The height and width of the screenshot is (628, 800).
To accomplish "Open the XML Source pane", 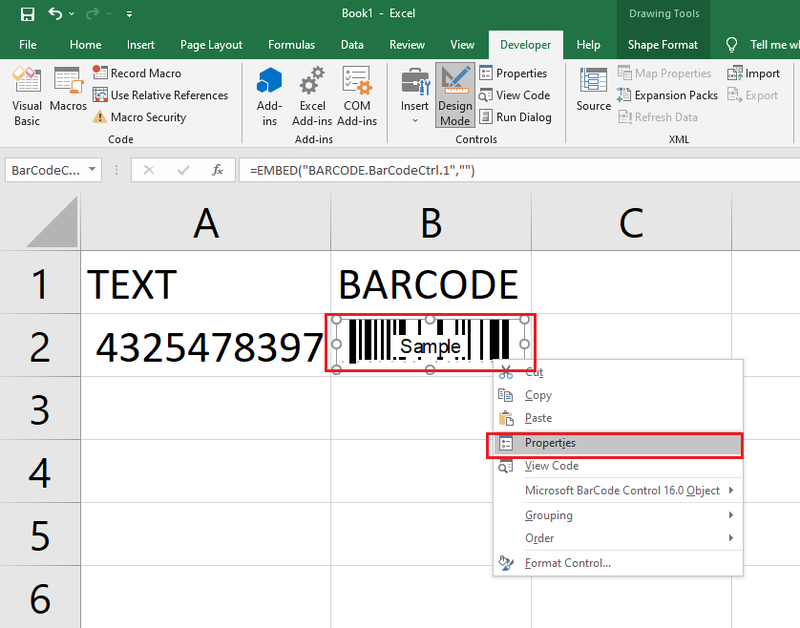I will 593,89.
